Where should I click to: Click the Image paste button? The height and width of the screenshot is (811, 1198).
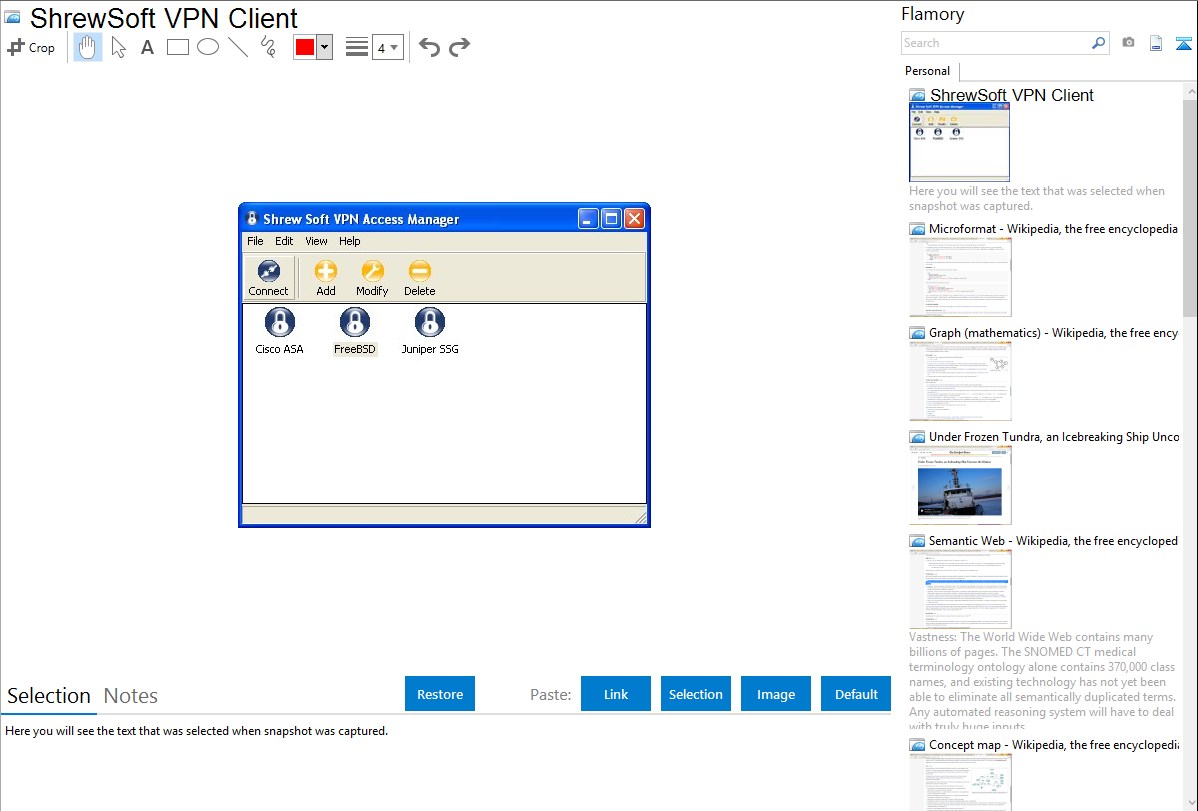[x=775, y=694]
